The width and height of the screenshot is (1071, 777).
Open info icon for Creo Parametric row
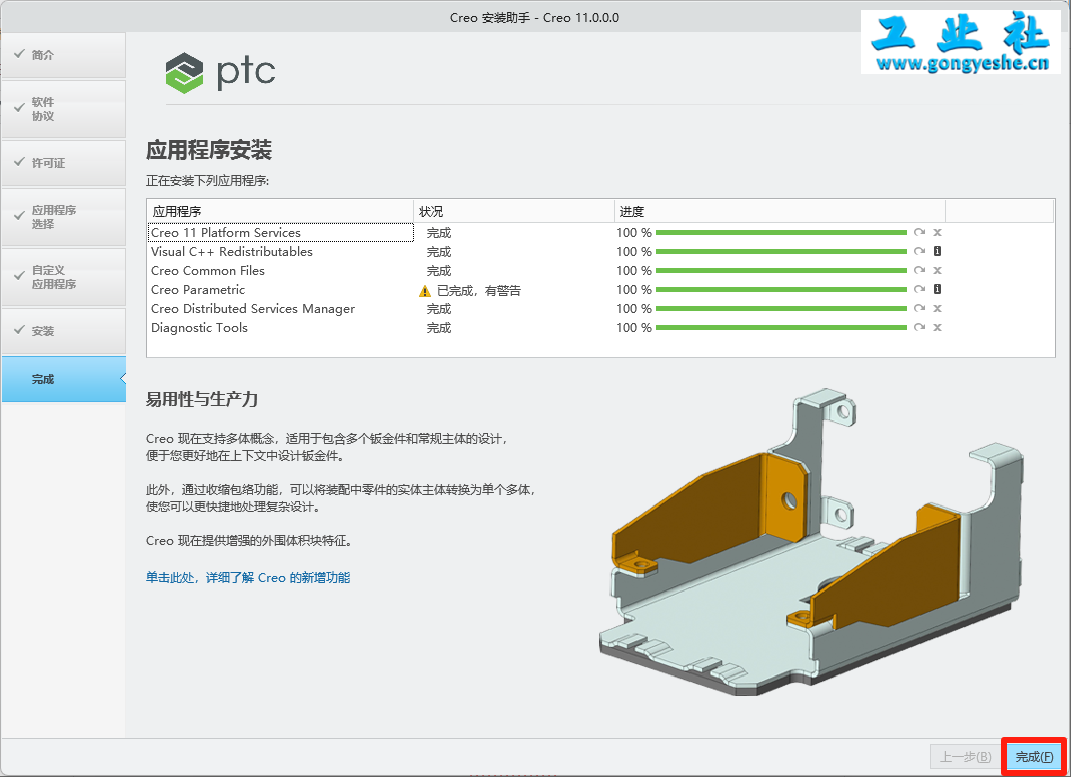click(x=938, y=289)
